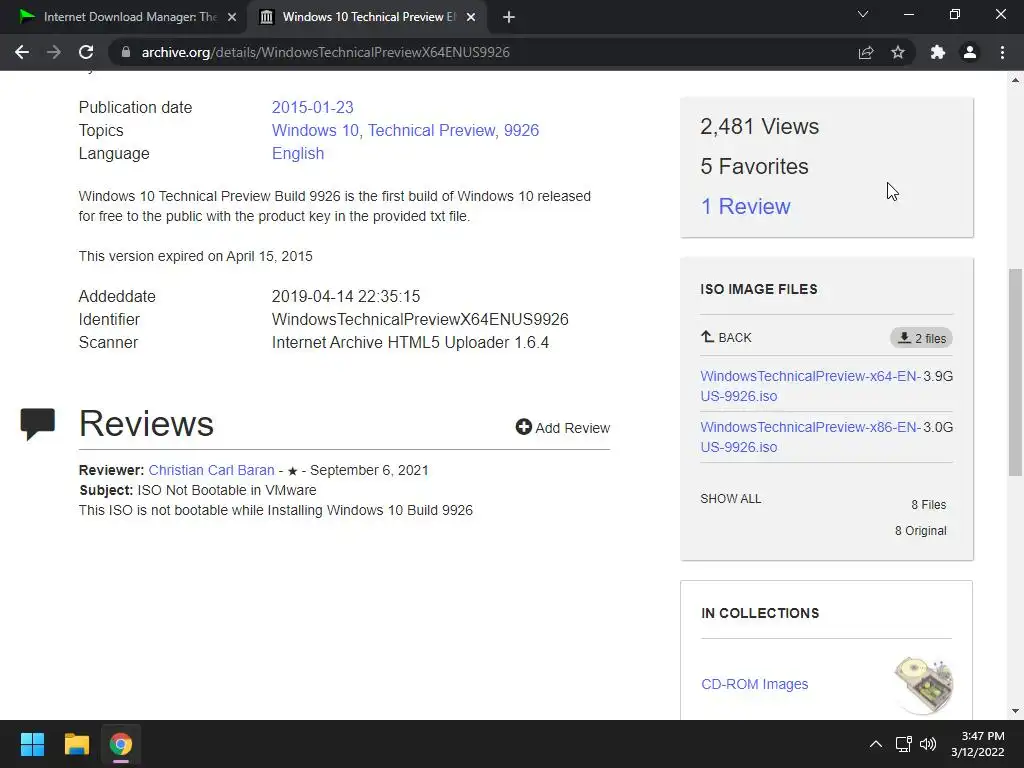Open the CD-ROM Images collection link
1024x768 pixels.
[754, 684]
